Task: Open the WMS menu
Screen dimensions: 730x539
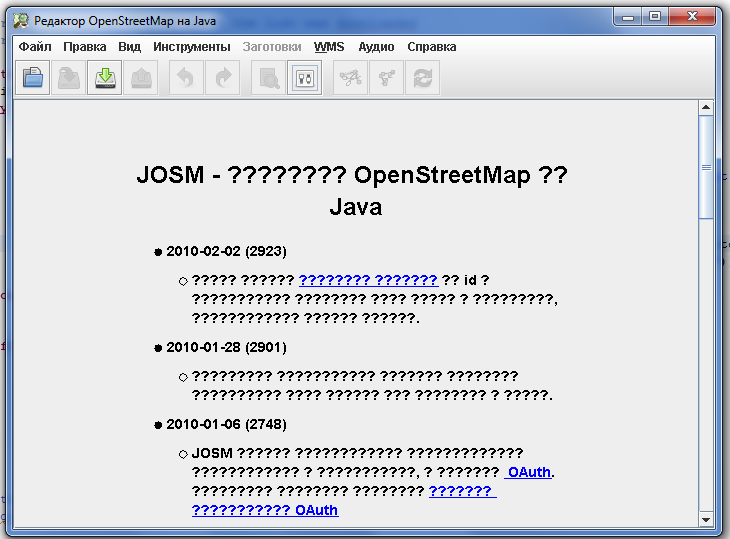Action: click(x=329, y=47)
